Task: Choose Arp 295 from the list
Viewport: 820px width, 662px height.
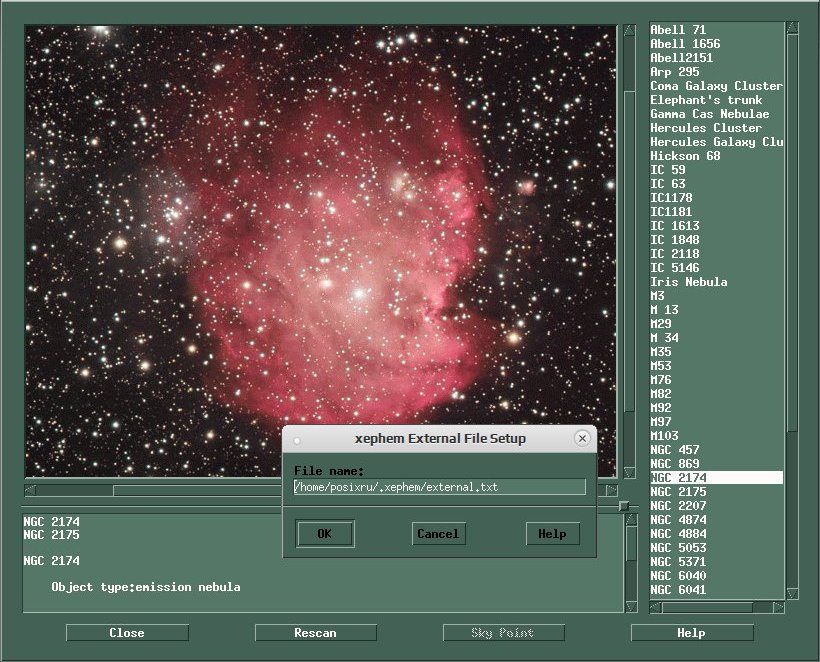Action: click(716, 72)
